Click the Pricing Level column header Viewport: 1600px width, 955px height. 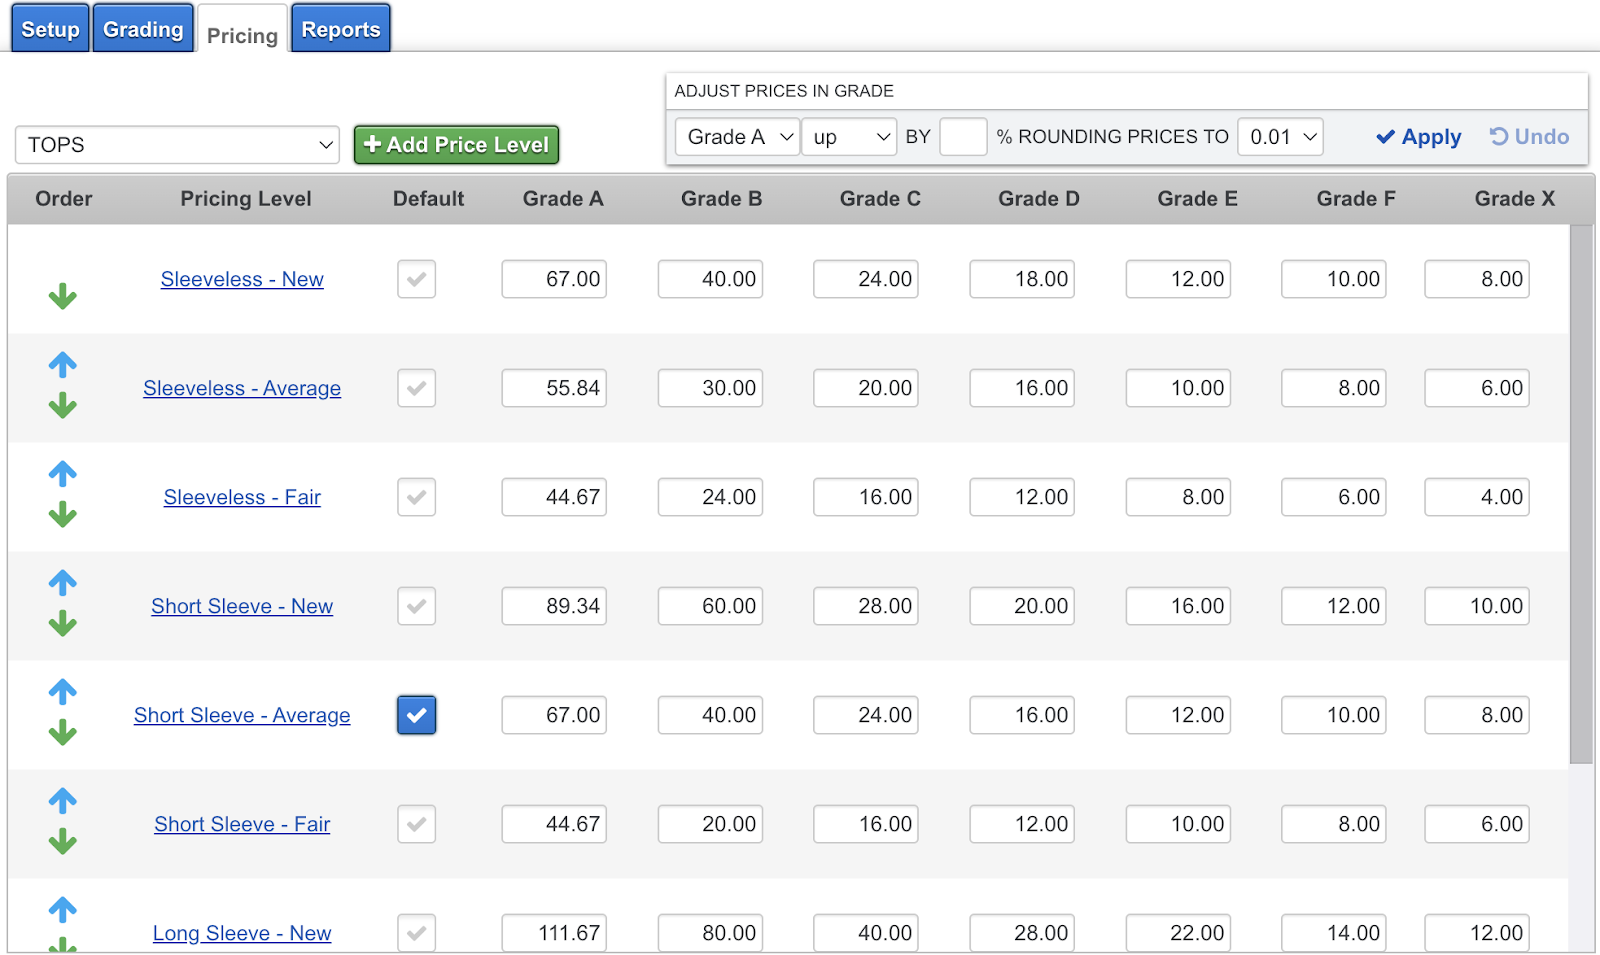click(x=246, y=199)
